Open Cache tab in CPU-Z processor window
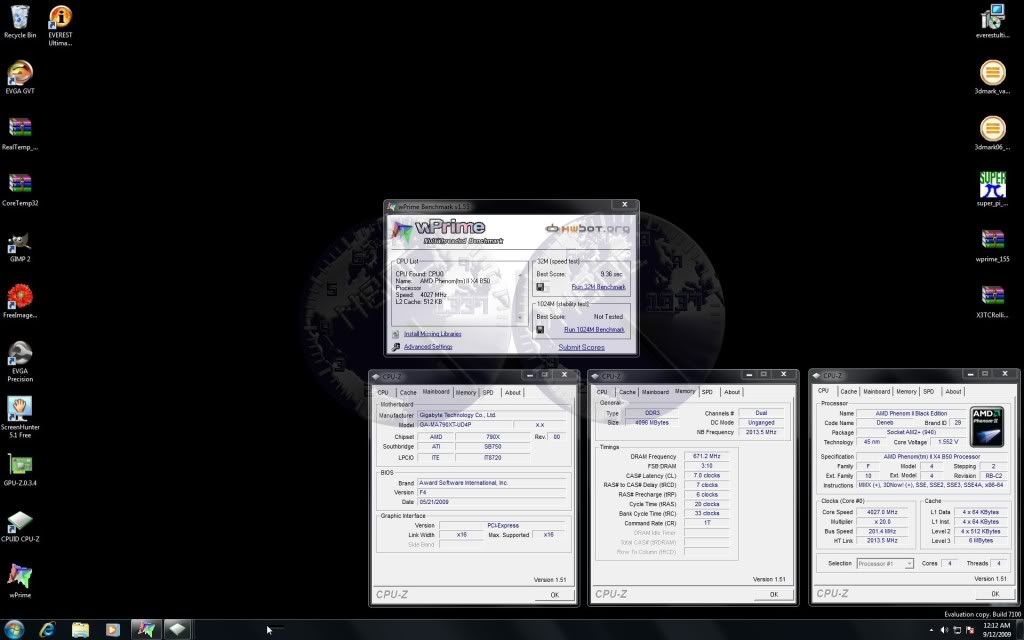The height and width of the screenshot is (640, 1024). tap(848, 392)
